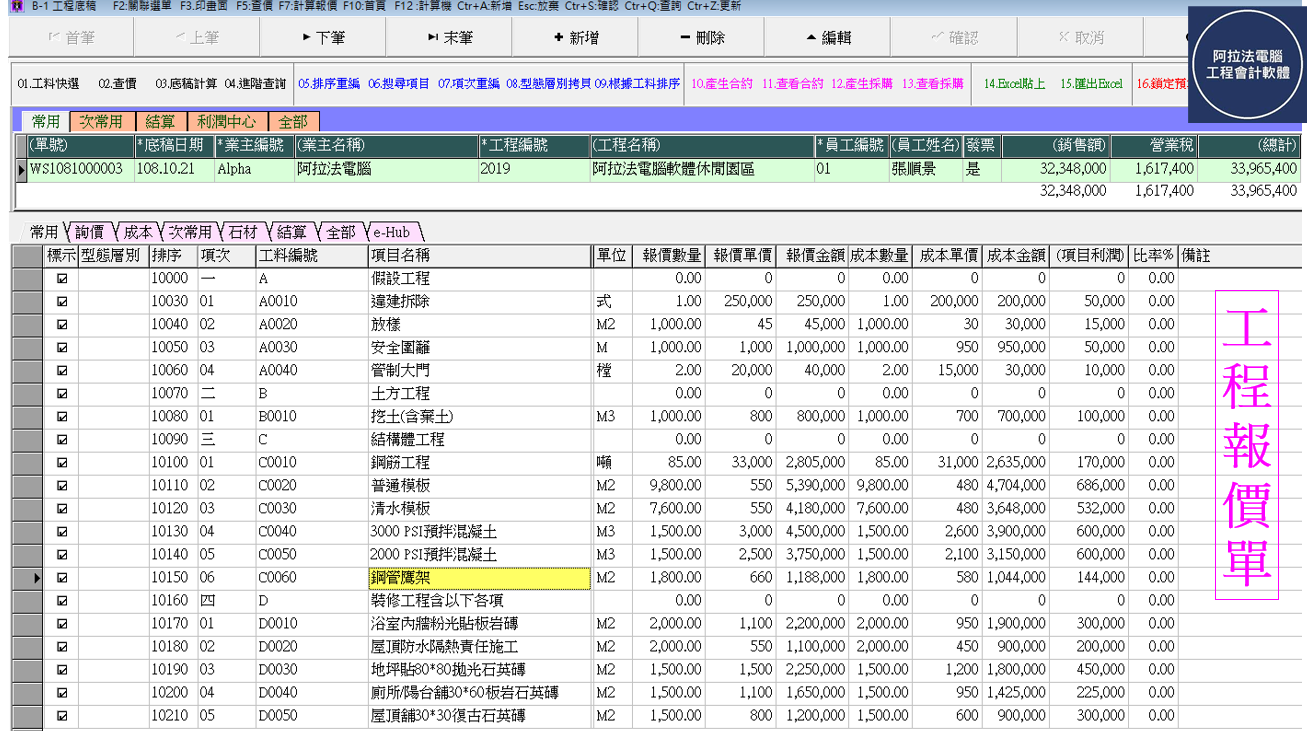Toggle 標示 checkbox for 假設工程 row

tap(62, 279)
